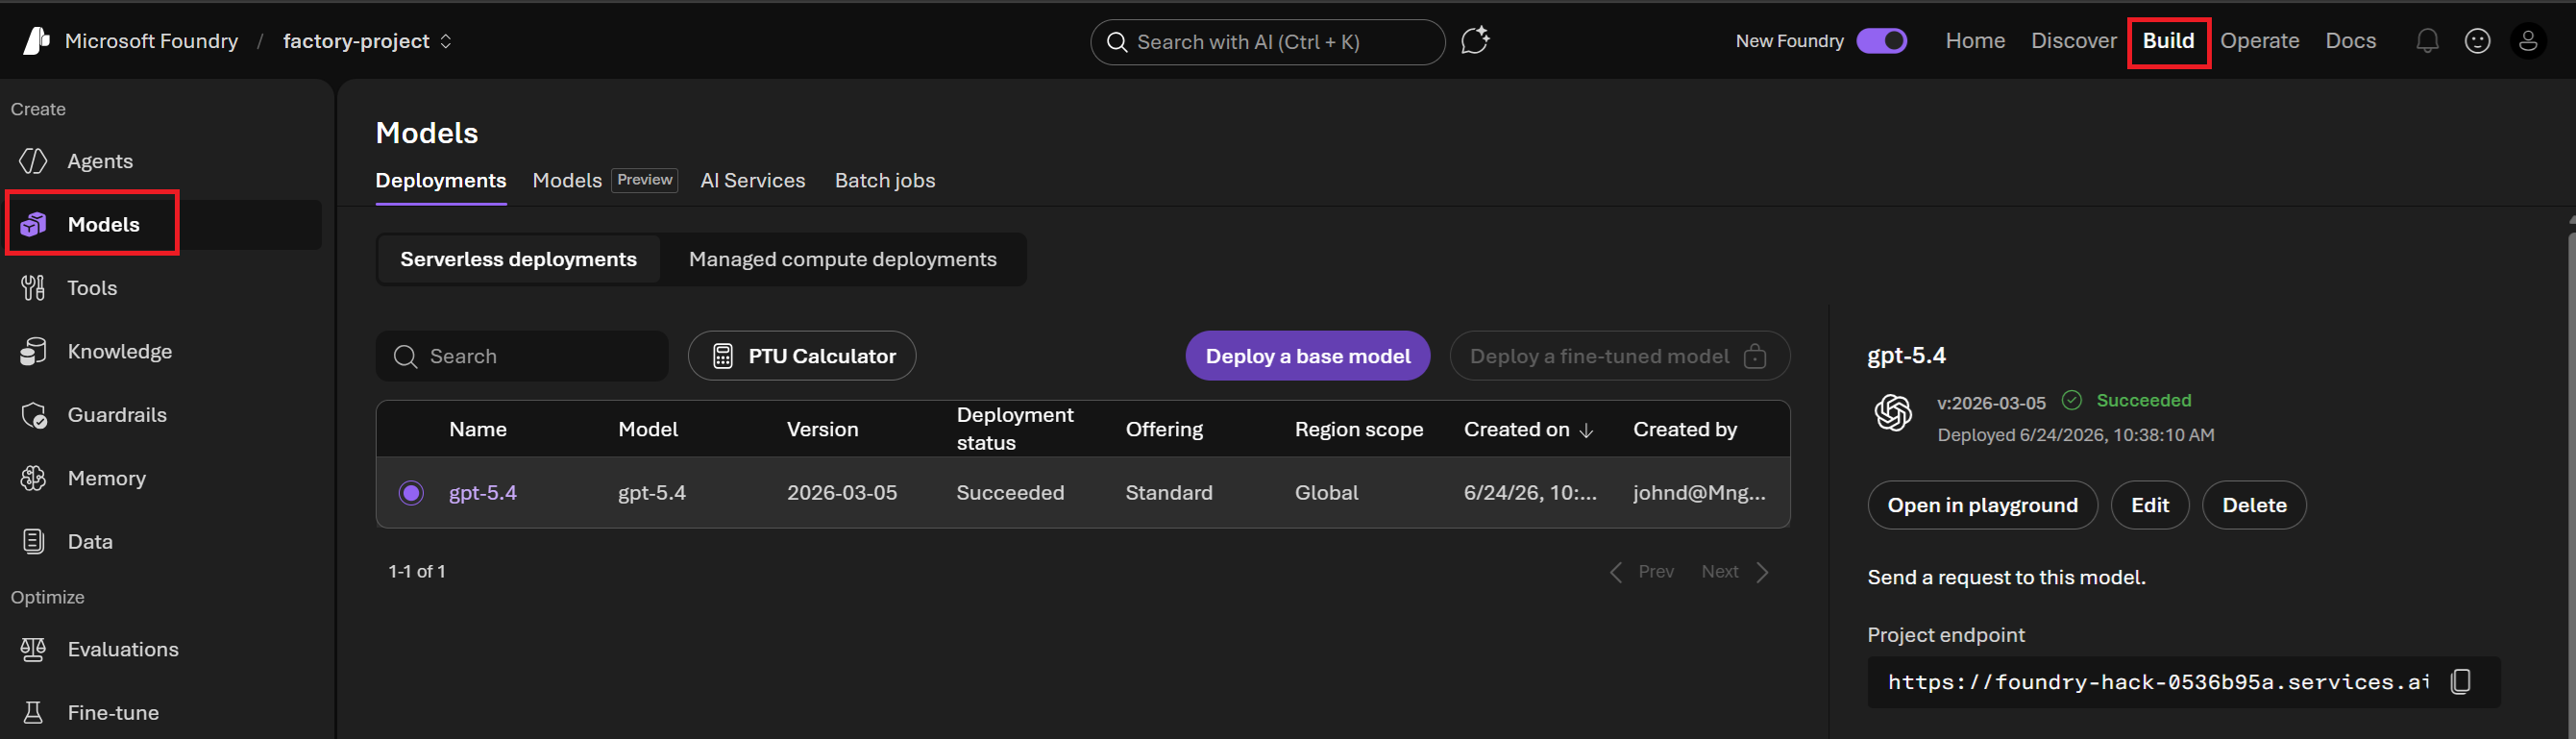Click Deploy a base model button
2576x739 pixels.
tap(1307, 356)
